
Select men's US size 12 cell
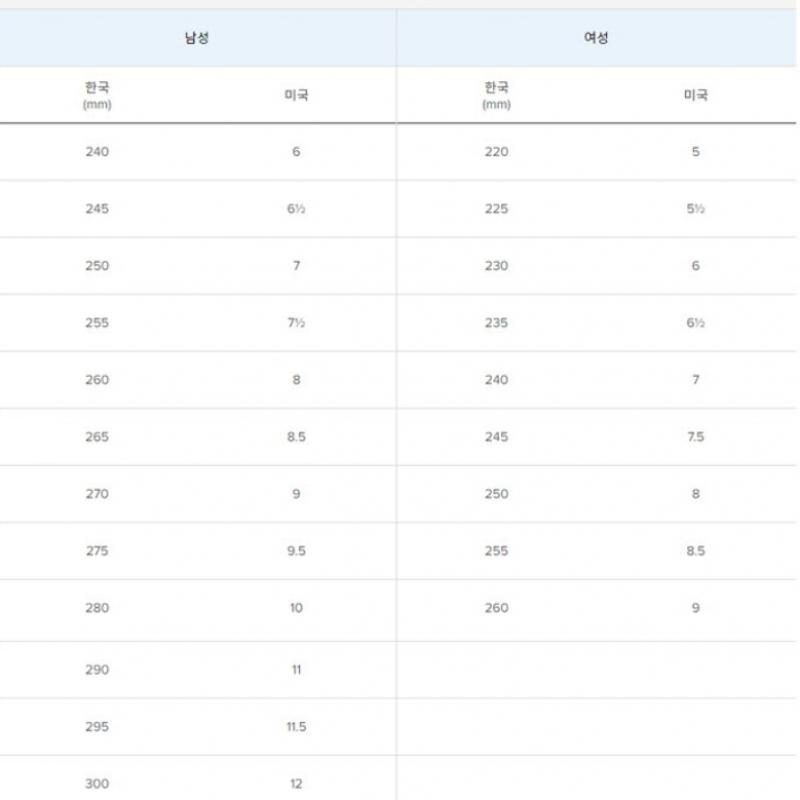pos(296,784)
